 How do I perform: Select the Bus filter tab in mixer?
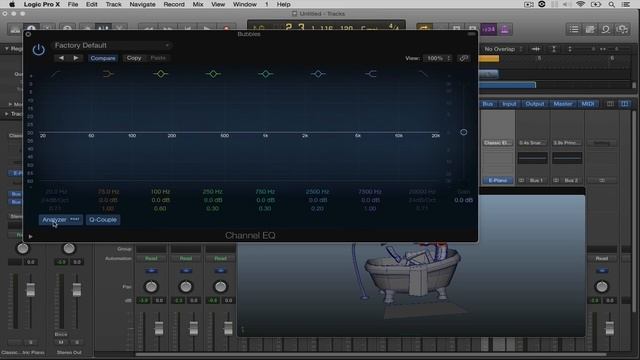[487, 104]
